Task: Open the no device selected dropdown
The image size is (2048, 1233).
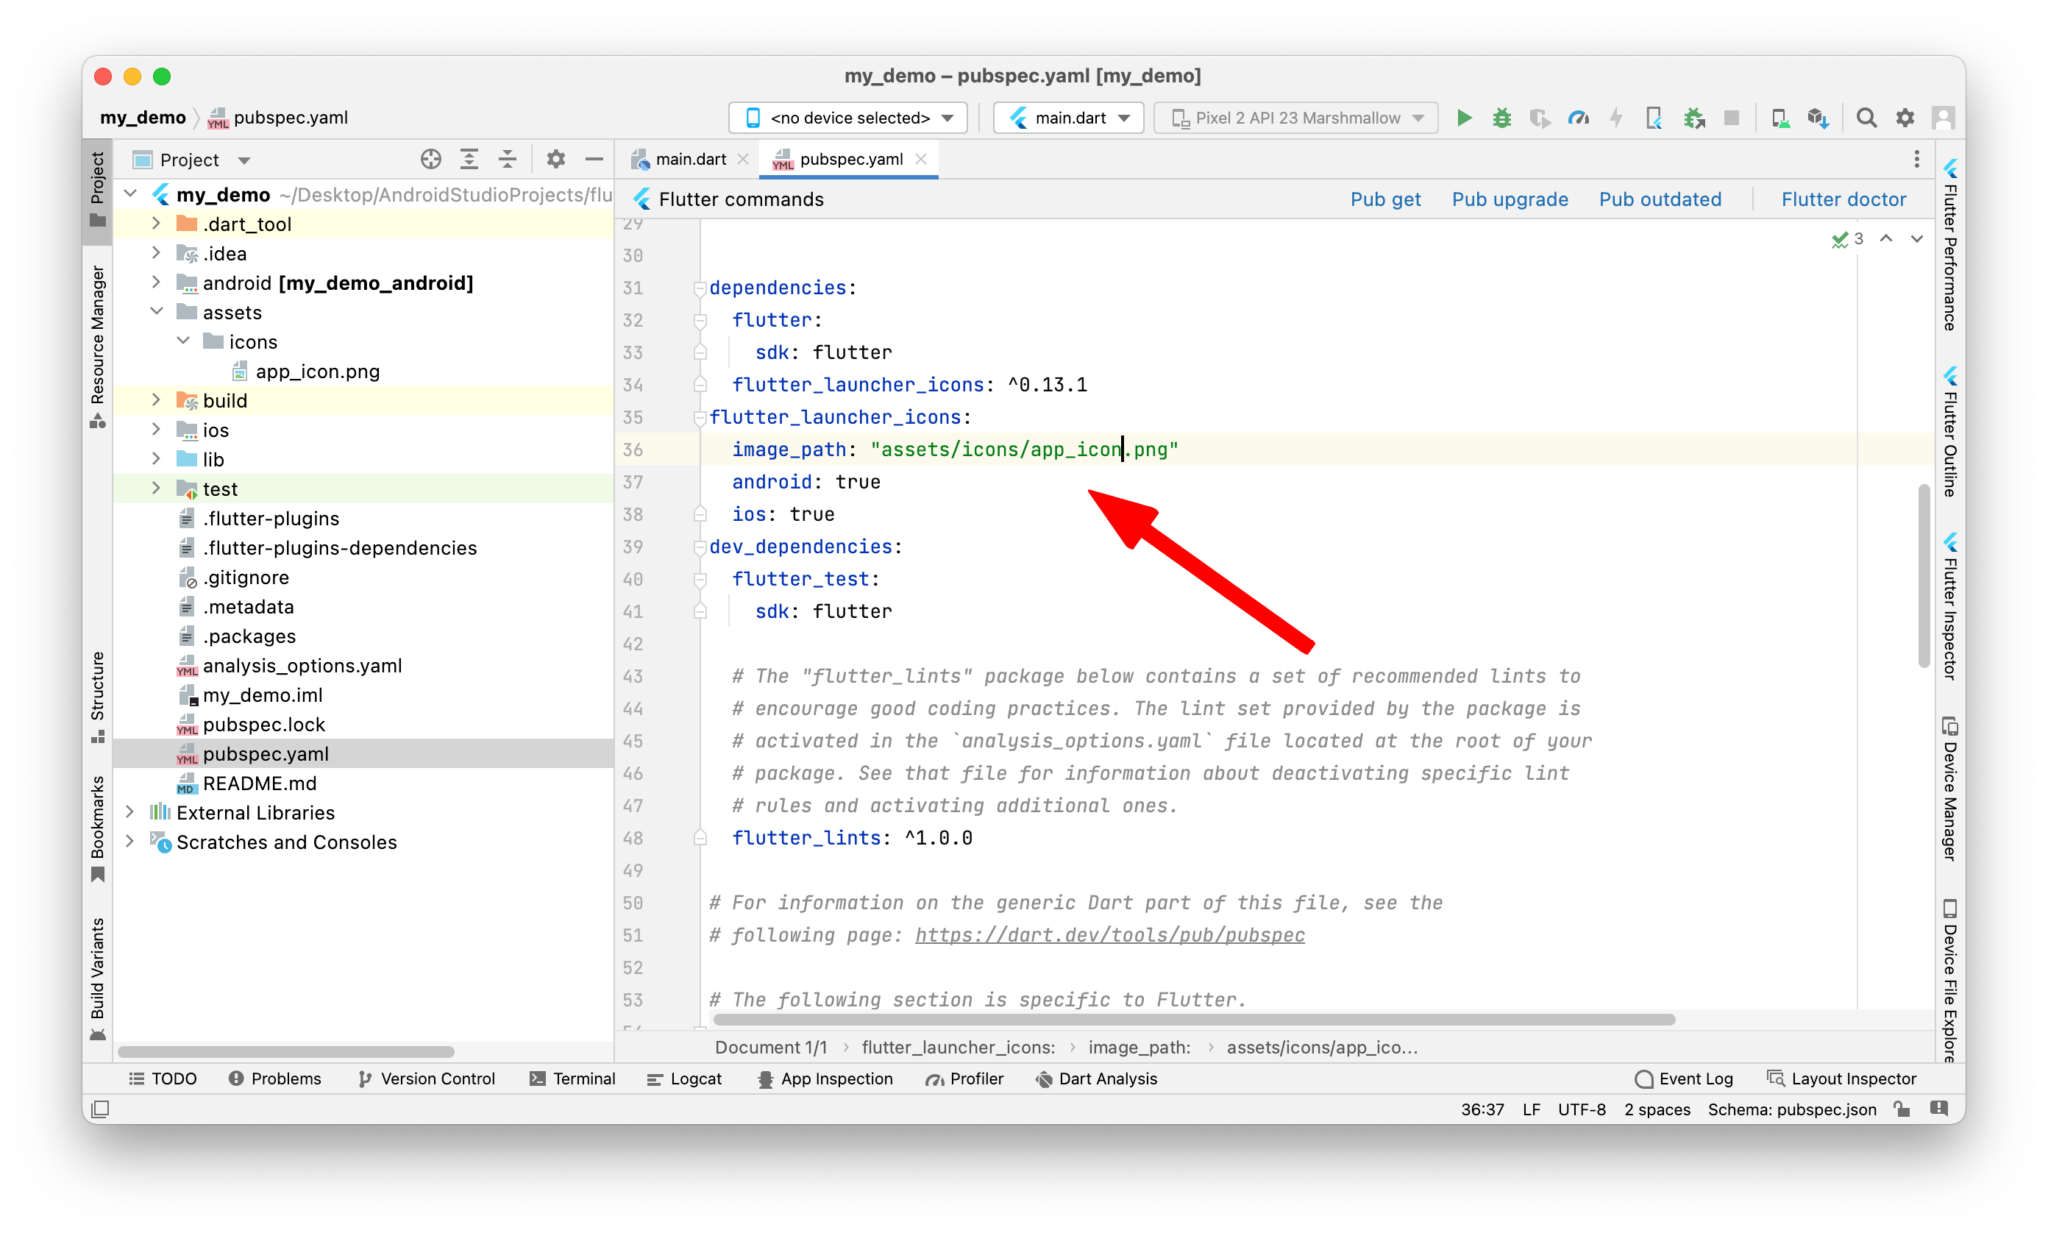Action: [x=848, y=118]
